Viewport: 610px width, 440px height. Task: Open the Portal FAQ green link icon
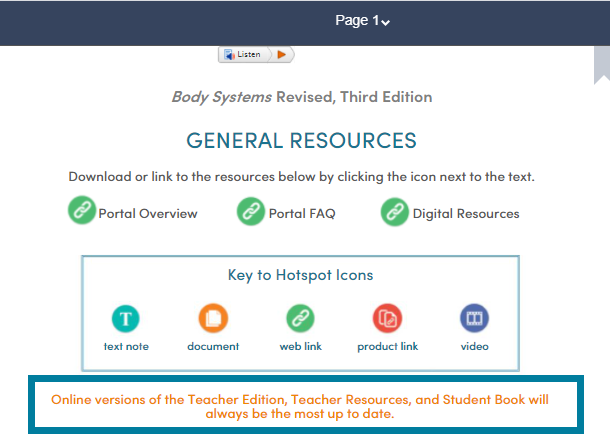[x=251, y=212]
